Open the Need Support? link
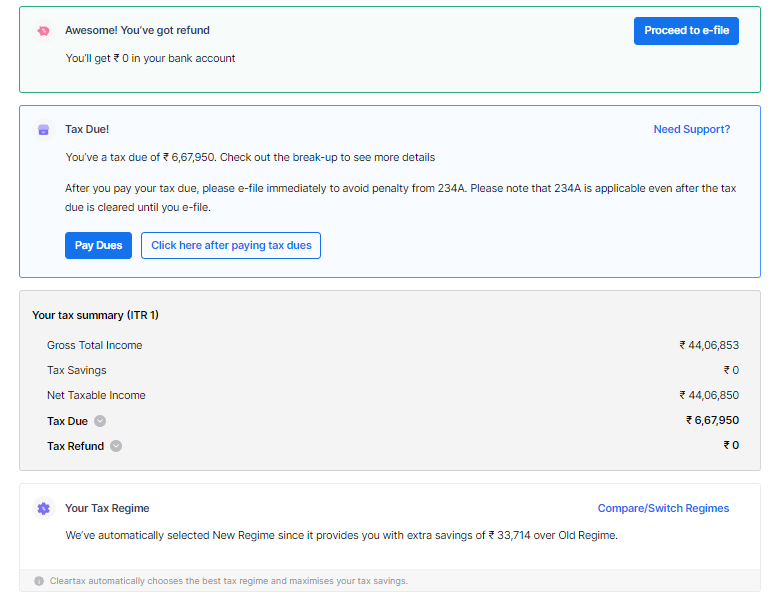Viewport: 781px width, 606px height. click(x=691, y=129)
